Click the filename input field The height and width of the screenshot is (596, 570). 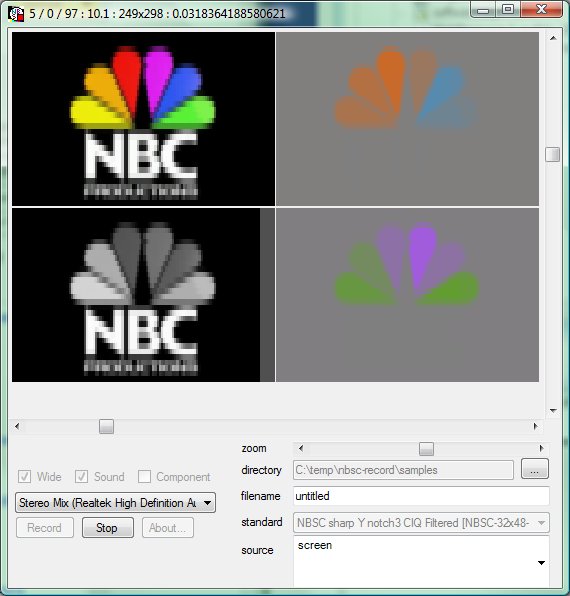click(421, 496)
